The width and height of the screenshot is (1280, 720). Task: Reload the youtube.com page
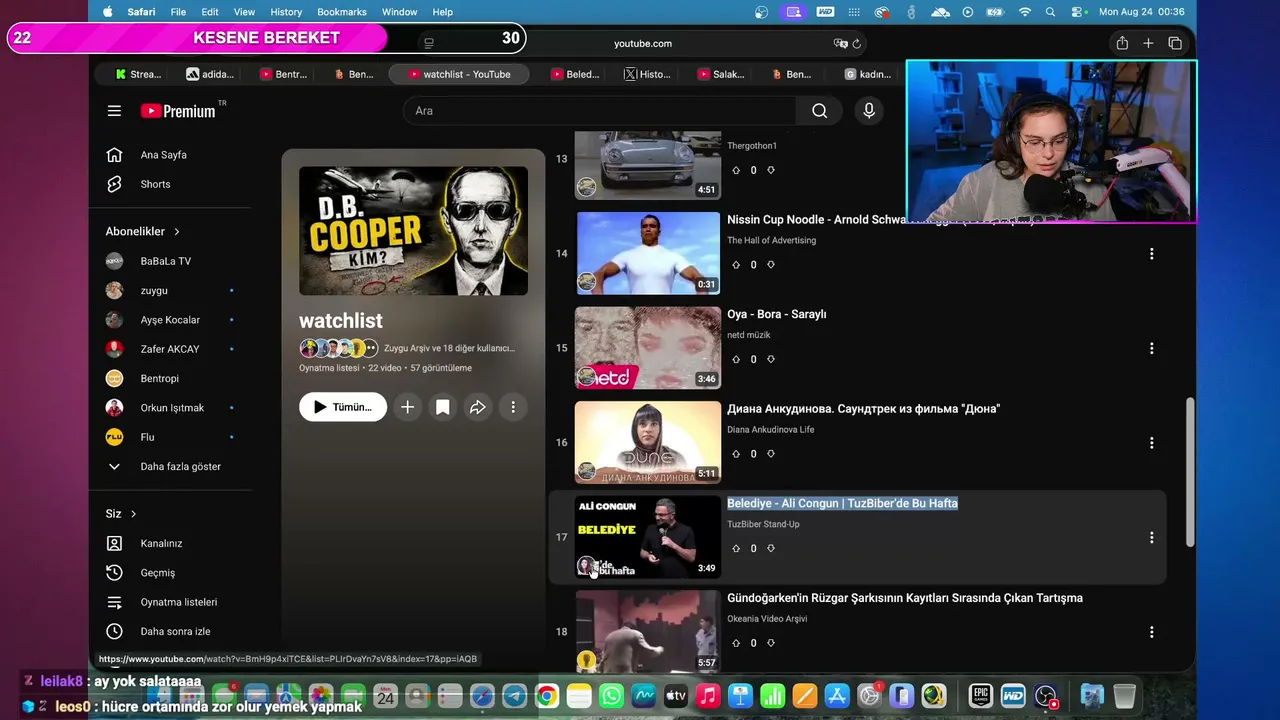(x=857, y=44)
